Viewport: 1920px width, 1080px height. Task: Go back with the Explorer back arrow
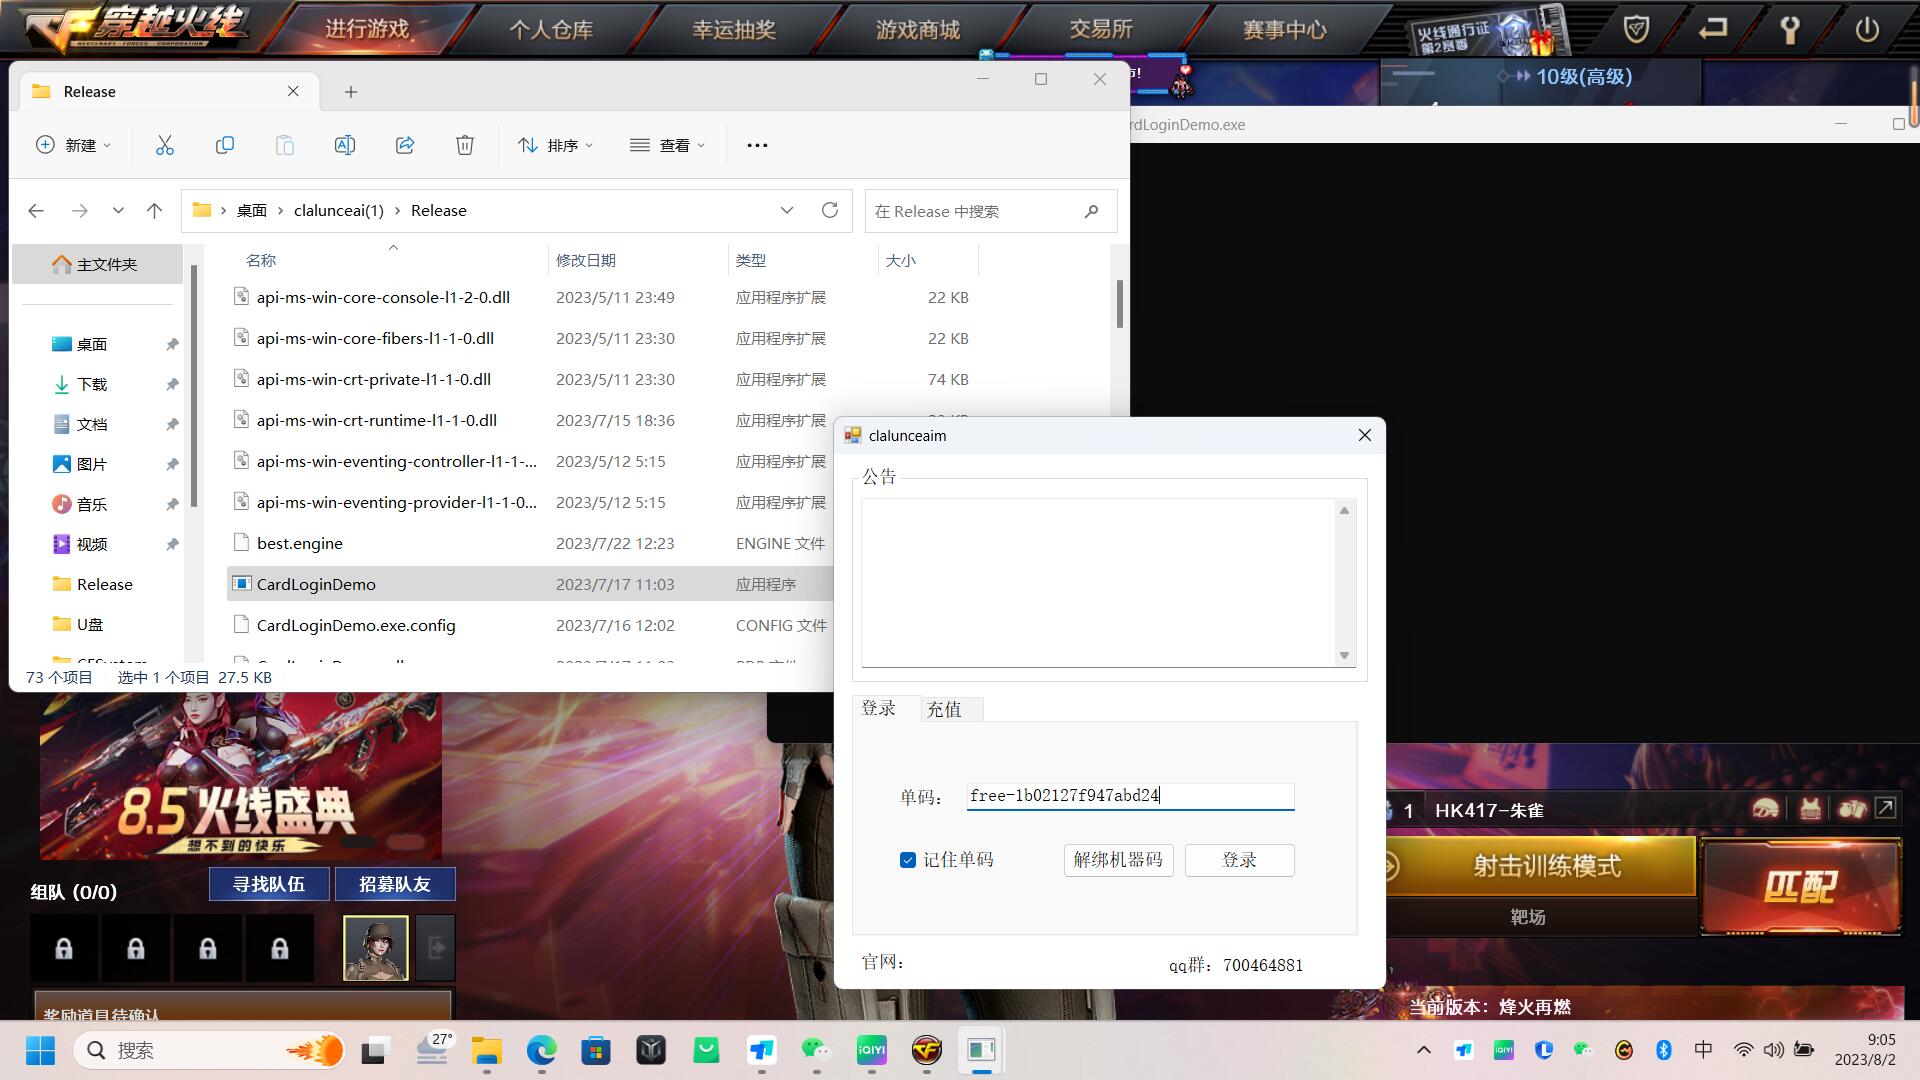click(x=36, y=211)
